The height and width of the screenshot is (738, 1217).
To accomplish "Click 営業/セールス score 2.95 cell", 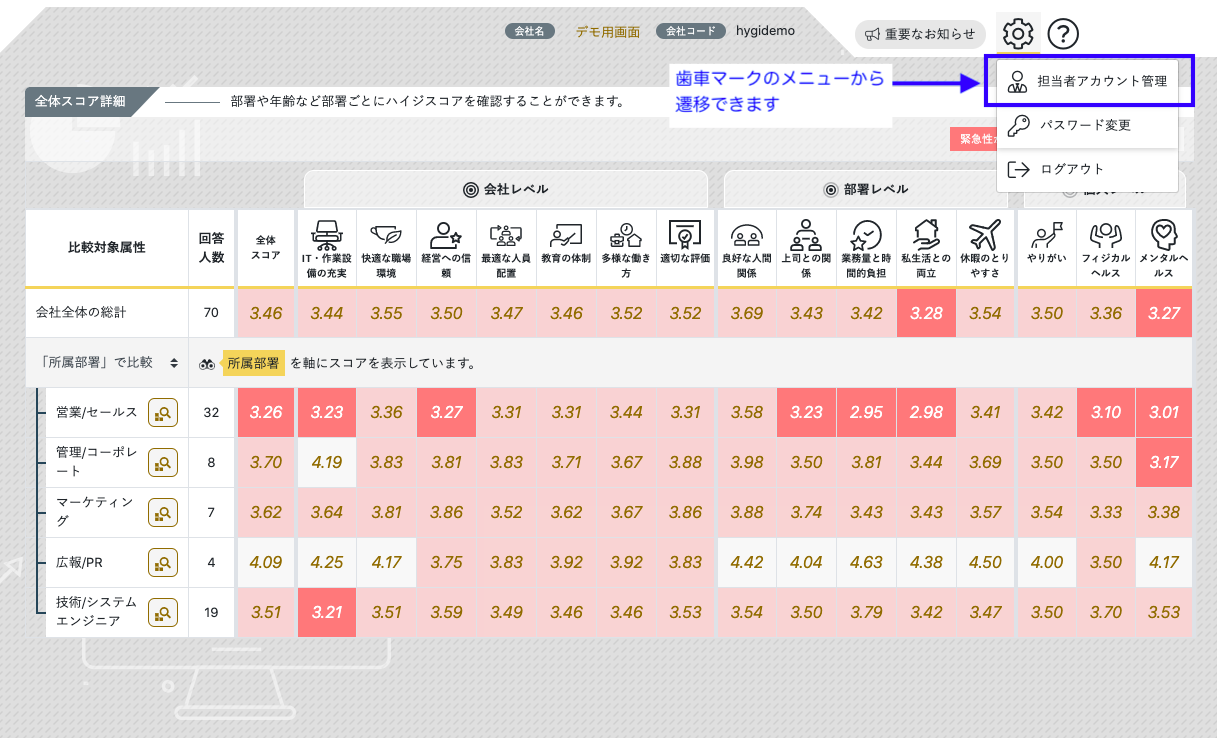I will [866, 412].
